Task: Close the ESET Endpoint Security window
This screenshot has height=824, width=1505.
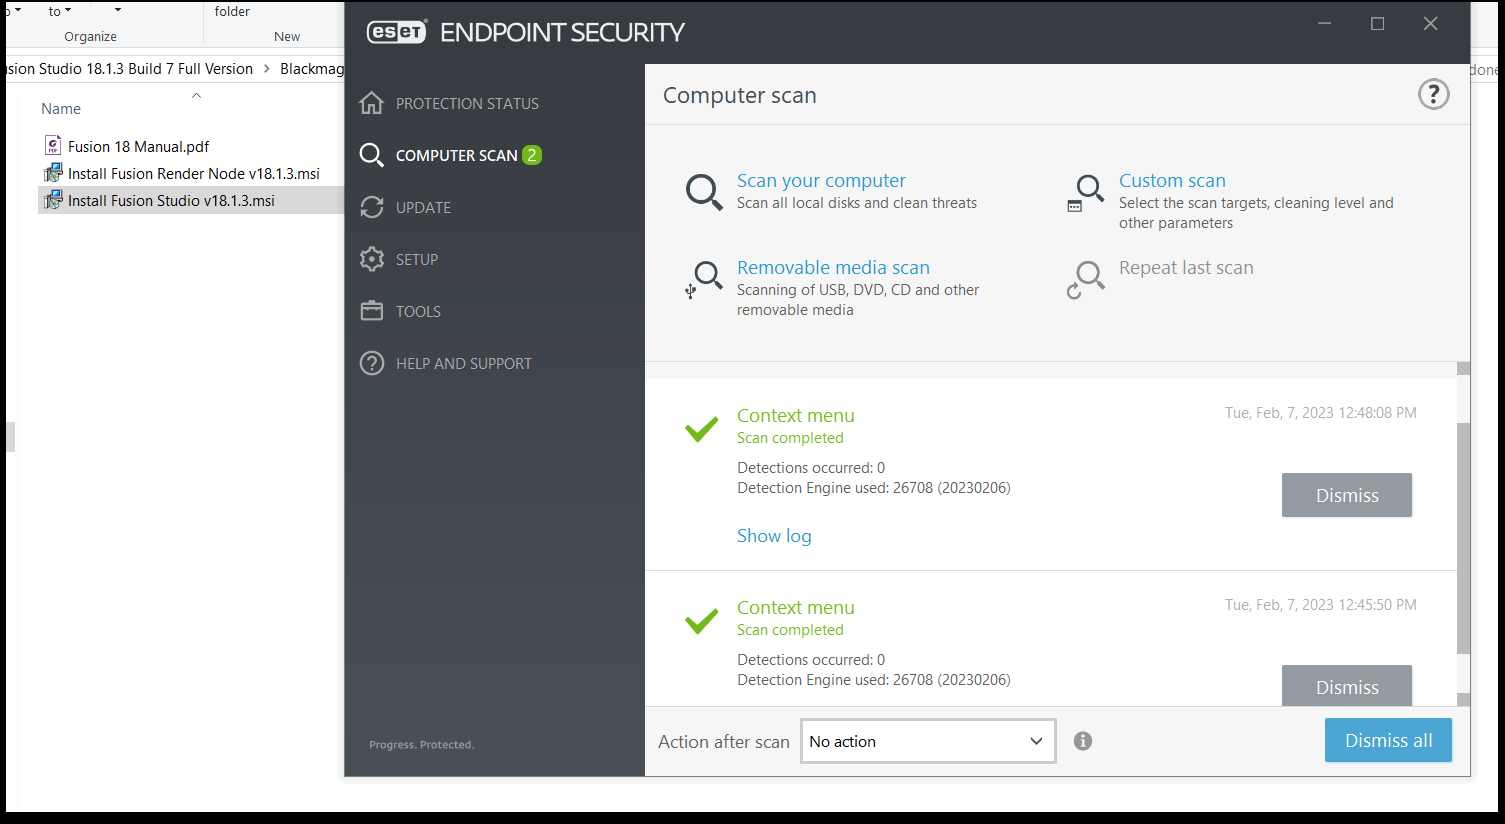Action: [1431, 24]
